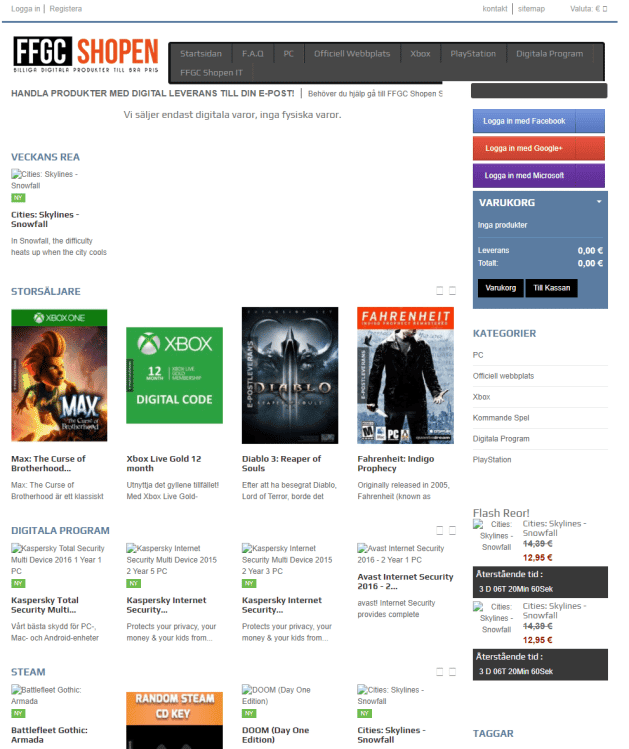Open Cities: Skylines title in Veckans Rea
629x749 pixels.
(x=45, y=219)
